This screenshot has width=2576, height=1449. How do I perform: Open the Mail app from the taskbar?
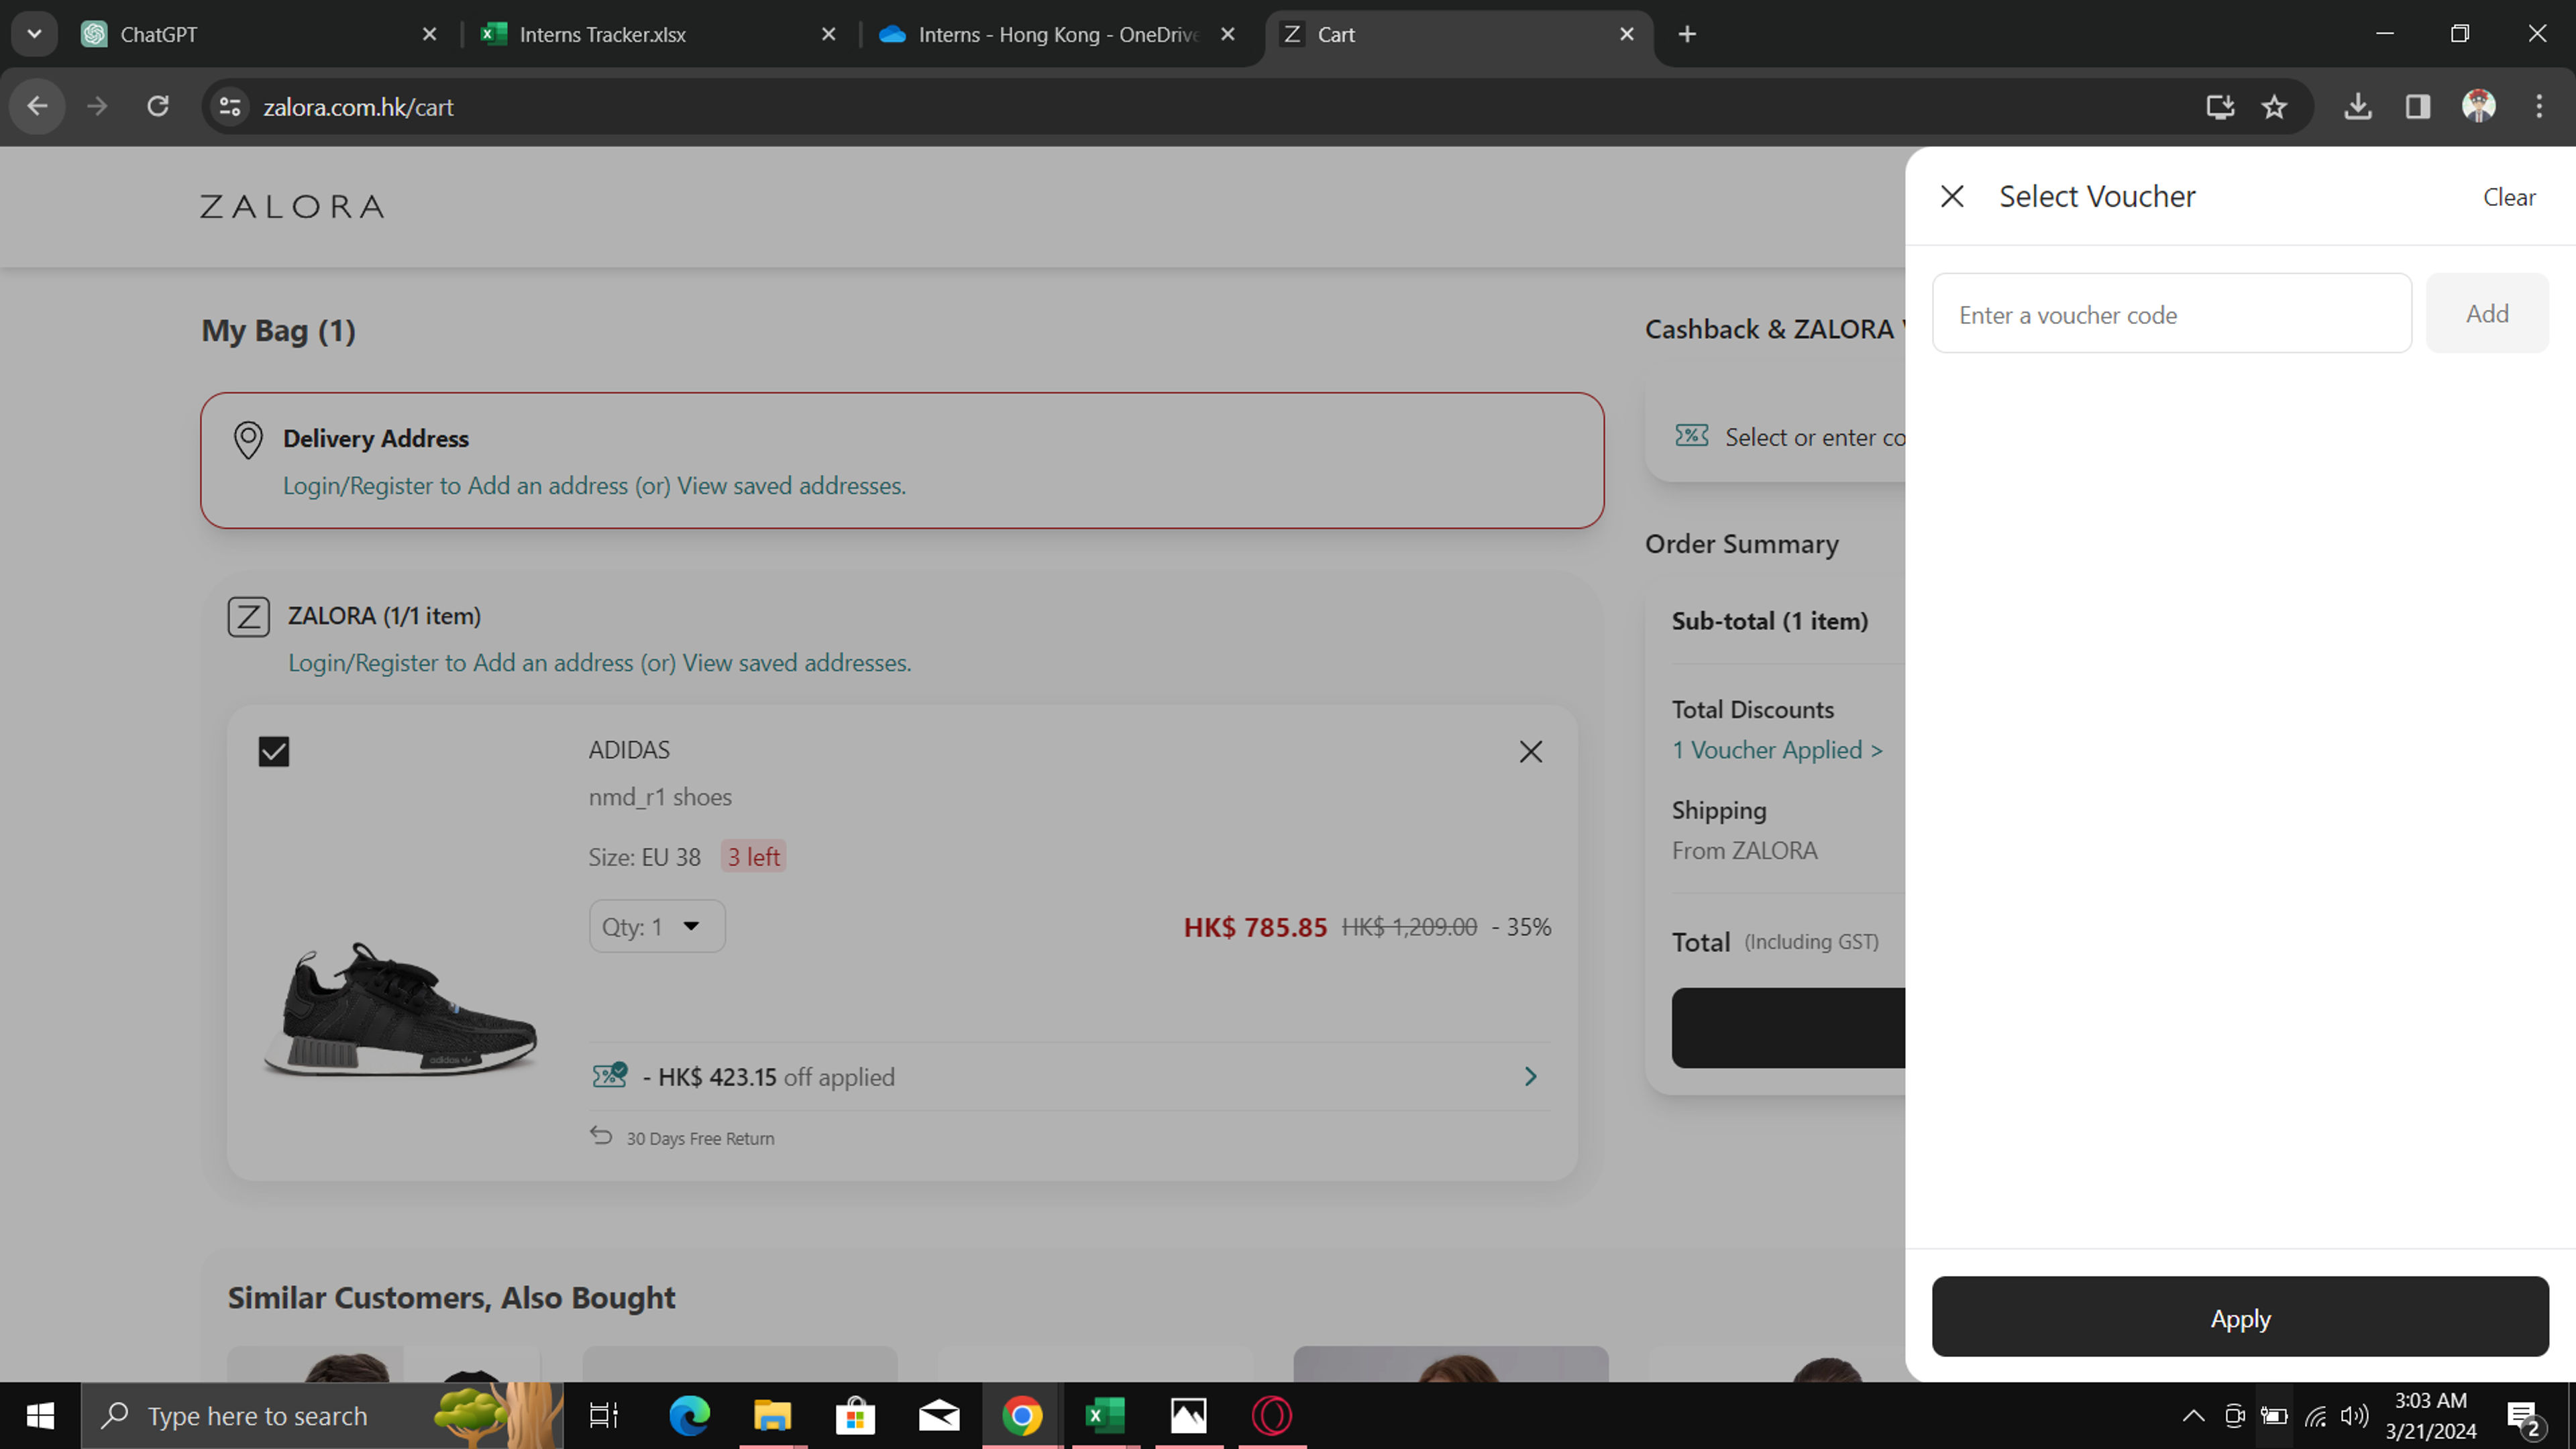[x=939, y=1415]
